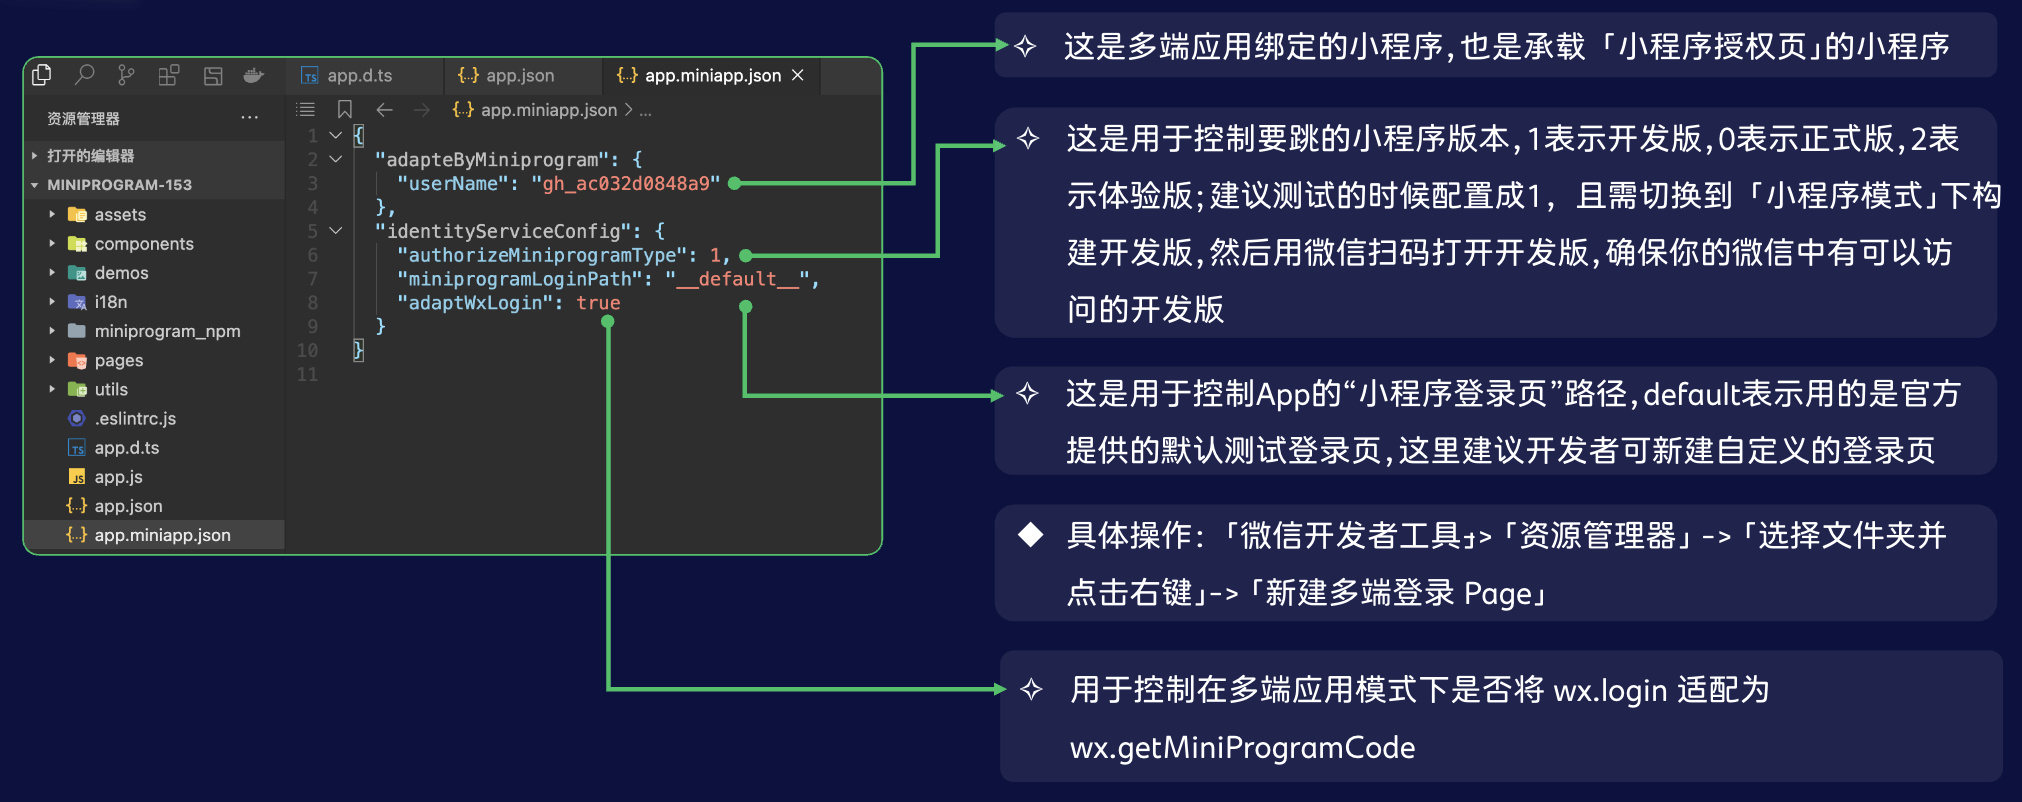Viewport: 2022px width, 802px height.
Task: Click the 资源管理器 panel title
Action: 83,118
